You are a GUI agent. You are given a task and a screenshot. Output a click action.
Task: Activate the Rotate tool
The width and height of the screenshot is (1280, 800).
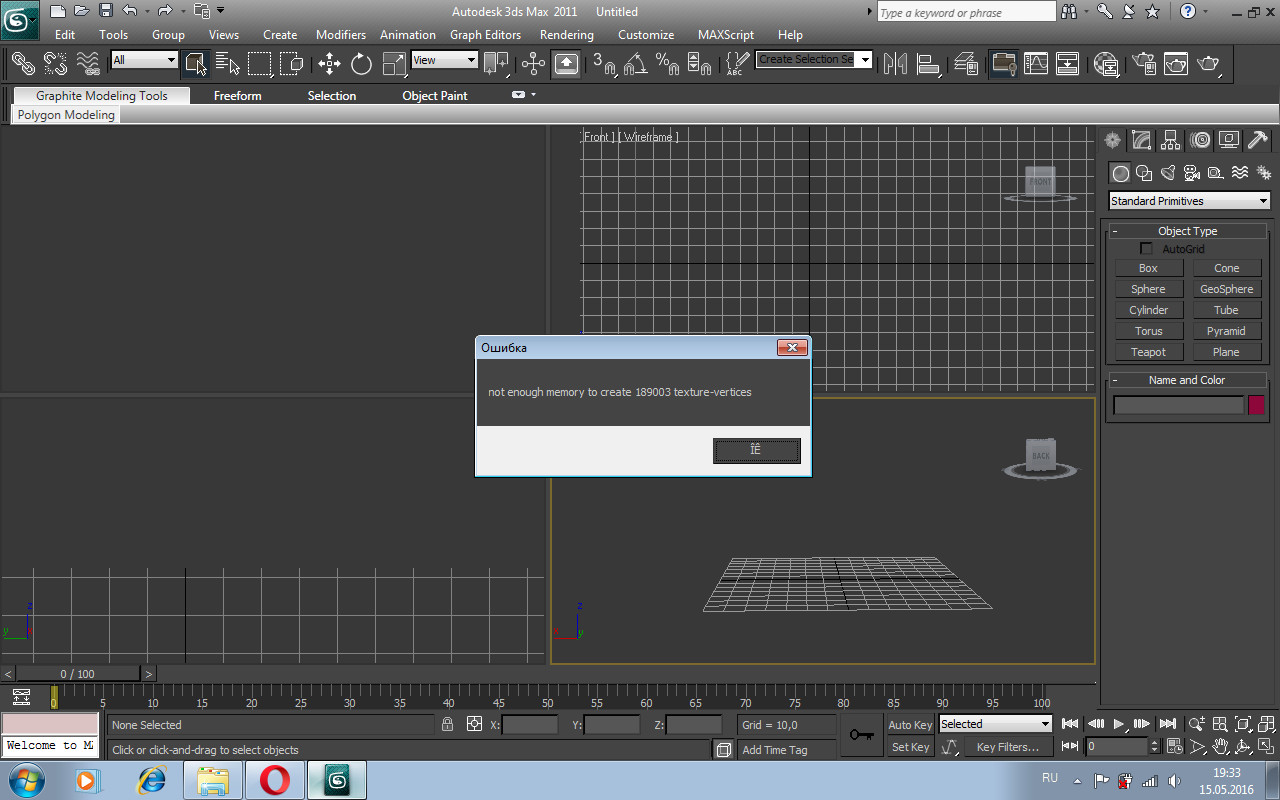(361, 64)
